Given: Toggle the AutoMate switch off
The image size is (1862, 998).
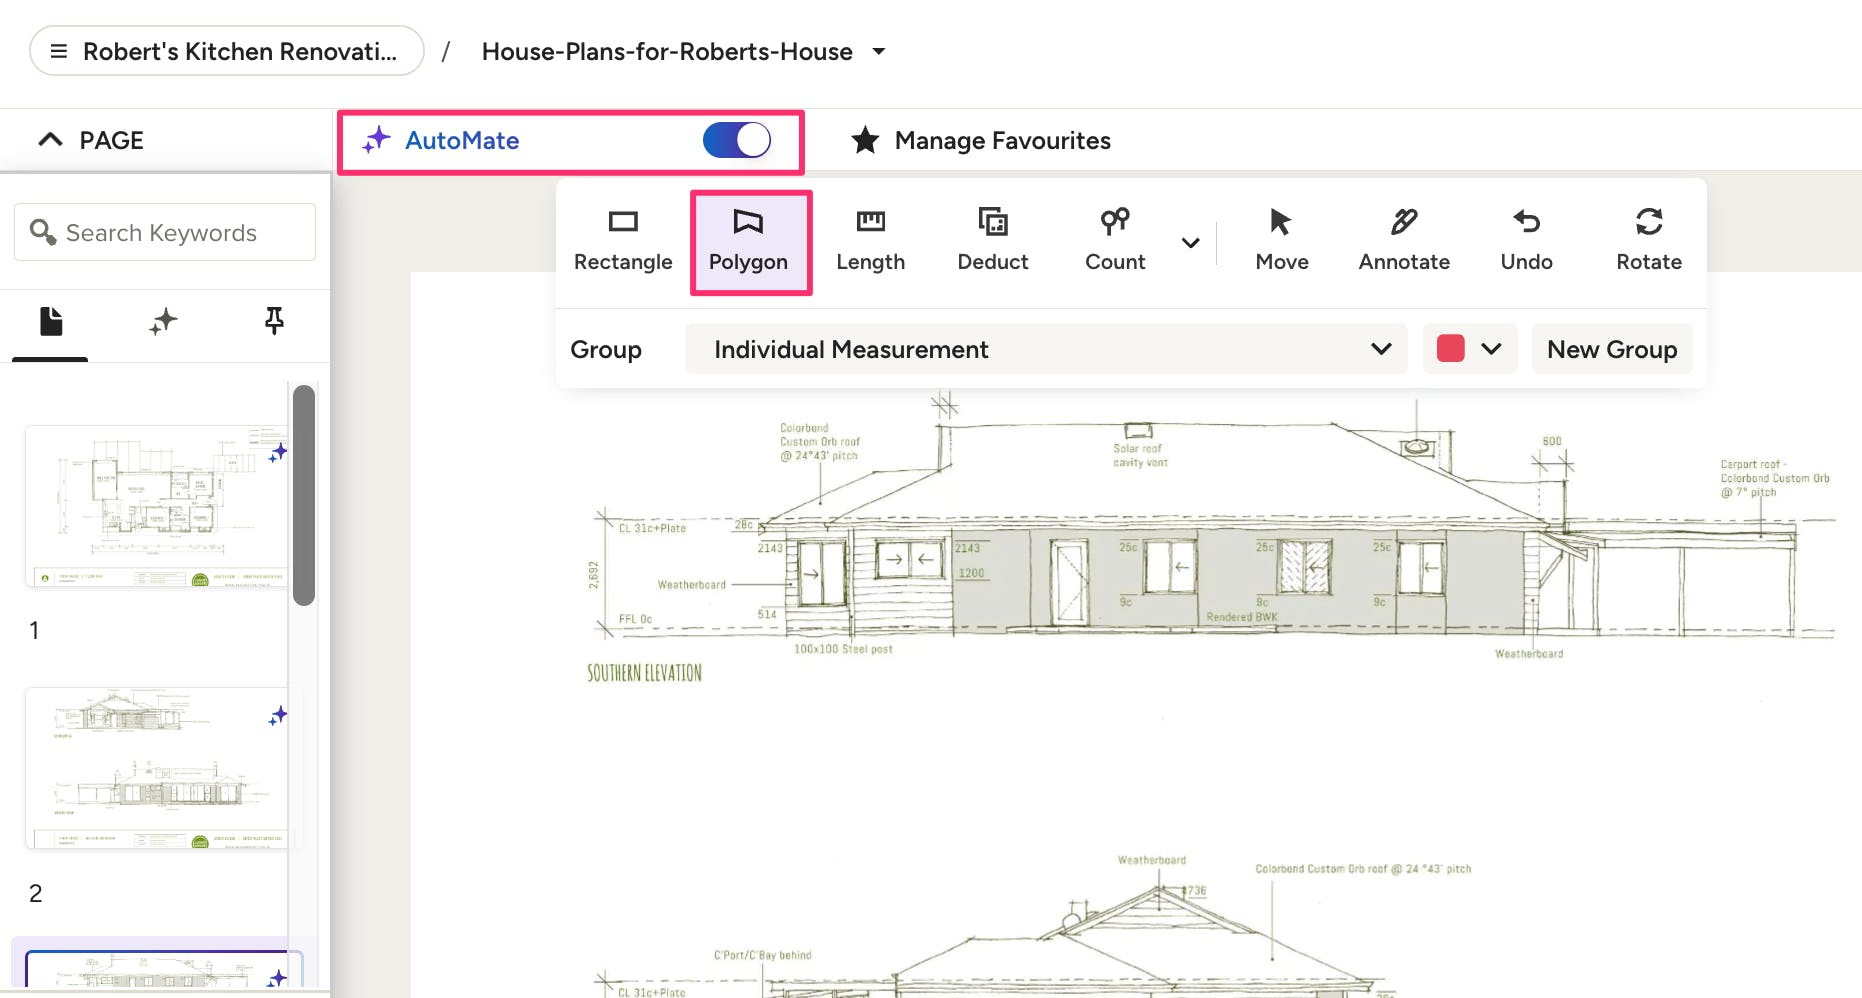Looking at the screenshot, I should (737, 140).
